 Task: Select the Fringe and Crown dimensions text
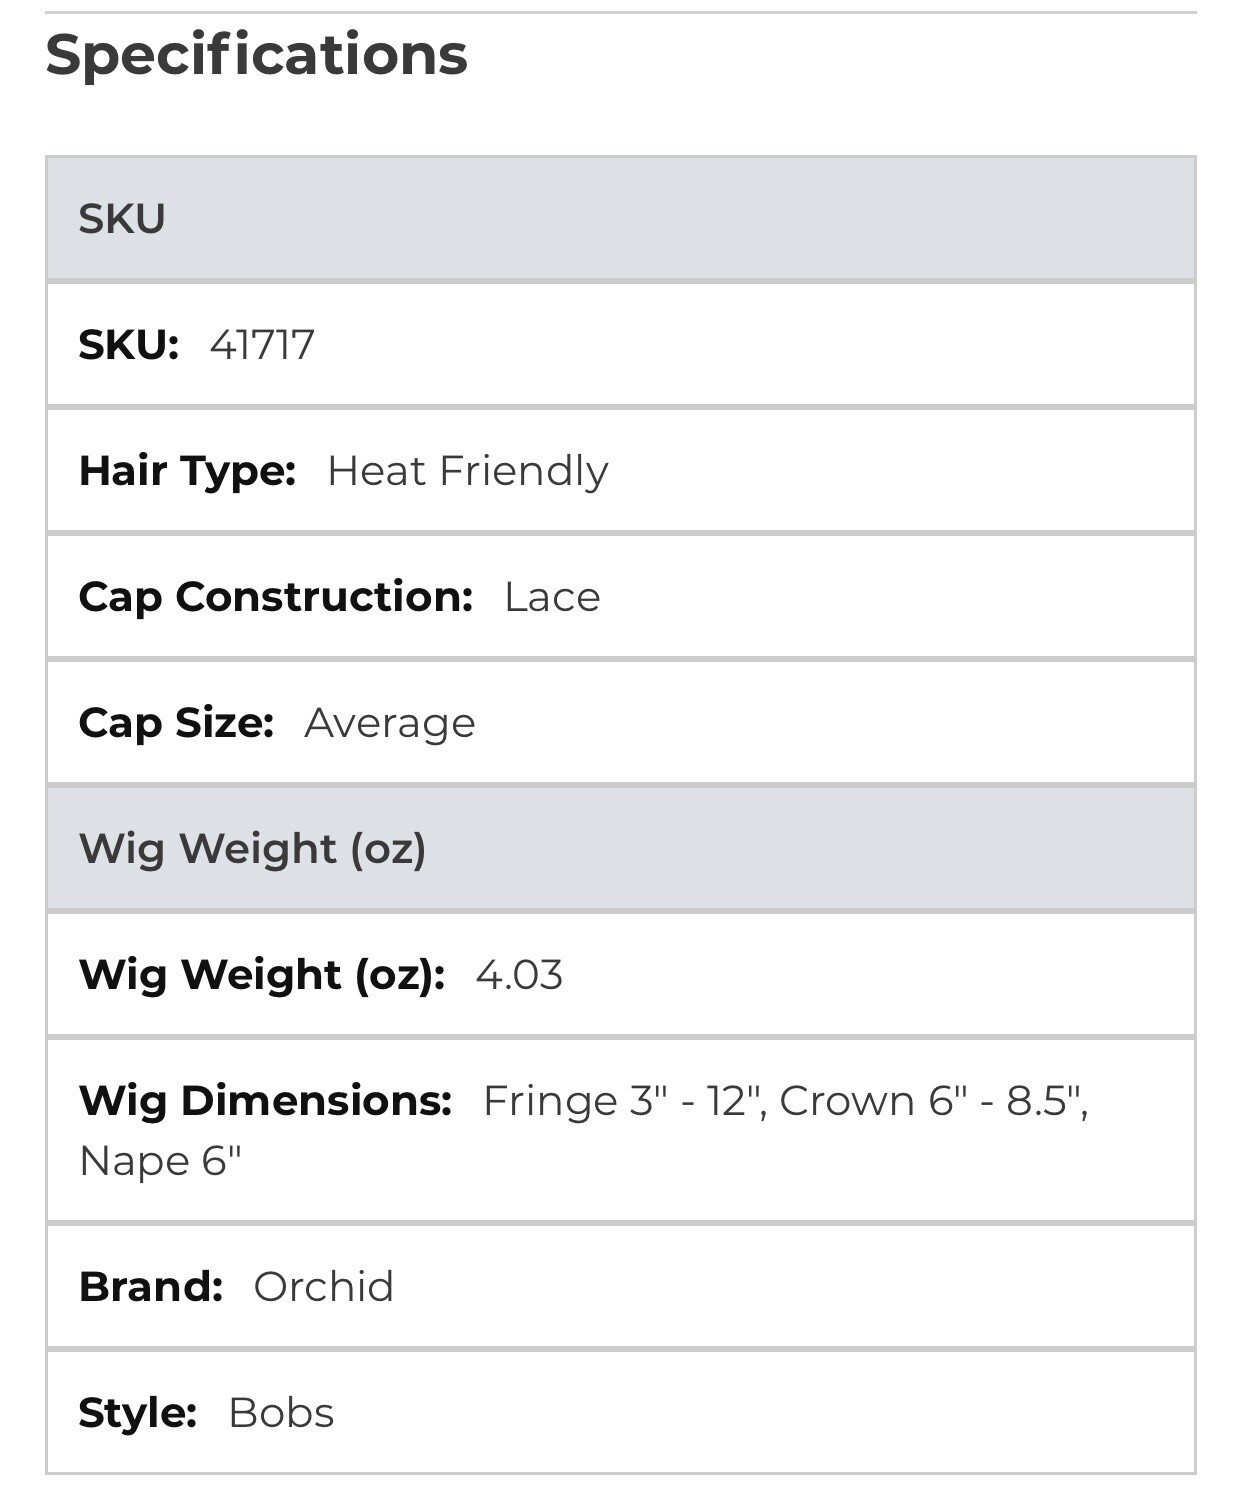tap(786, 1101)
